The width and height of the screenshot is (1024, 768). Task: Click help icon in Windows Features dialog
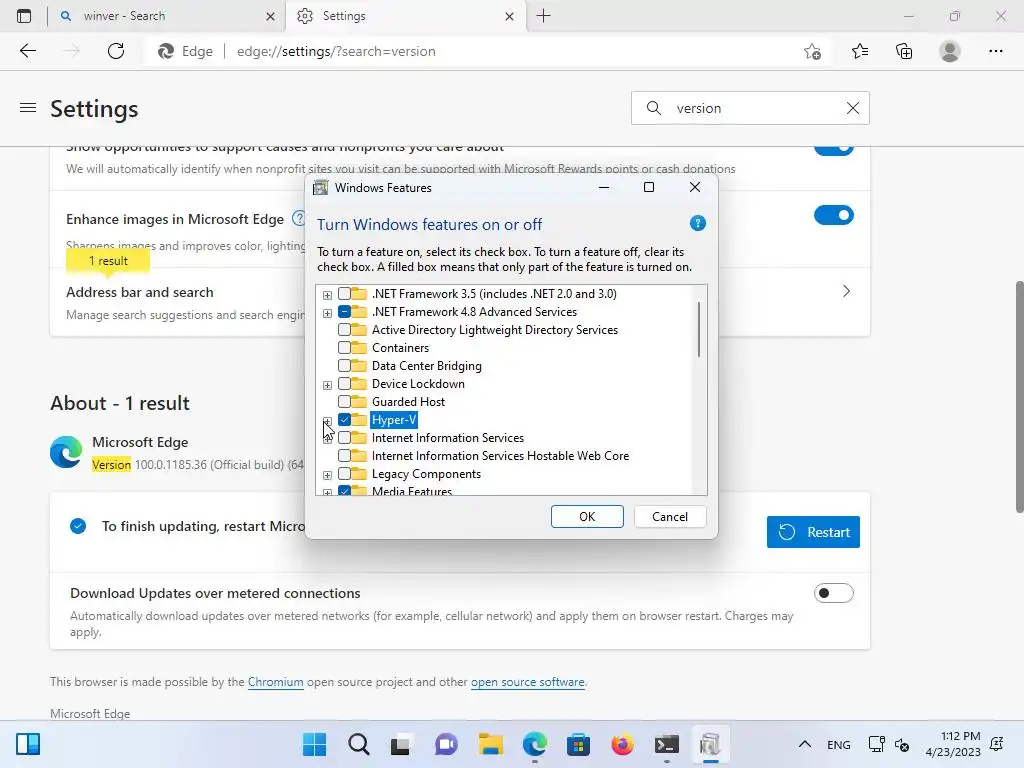697,223
